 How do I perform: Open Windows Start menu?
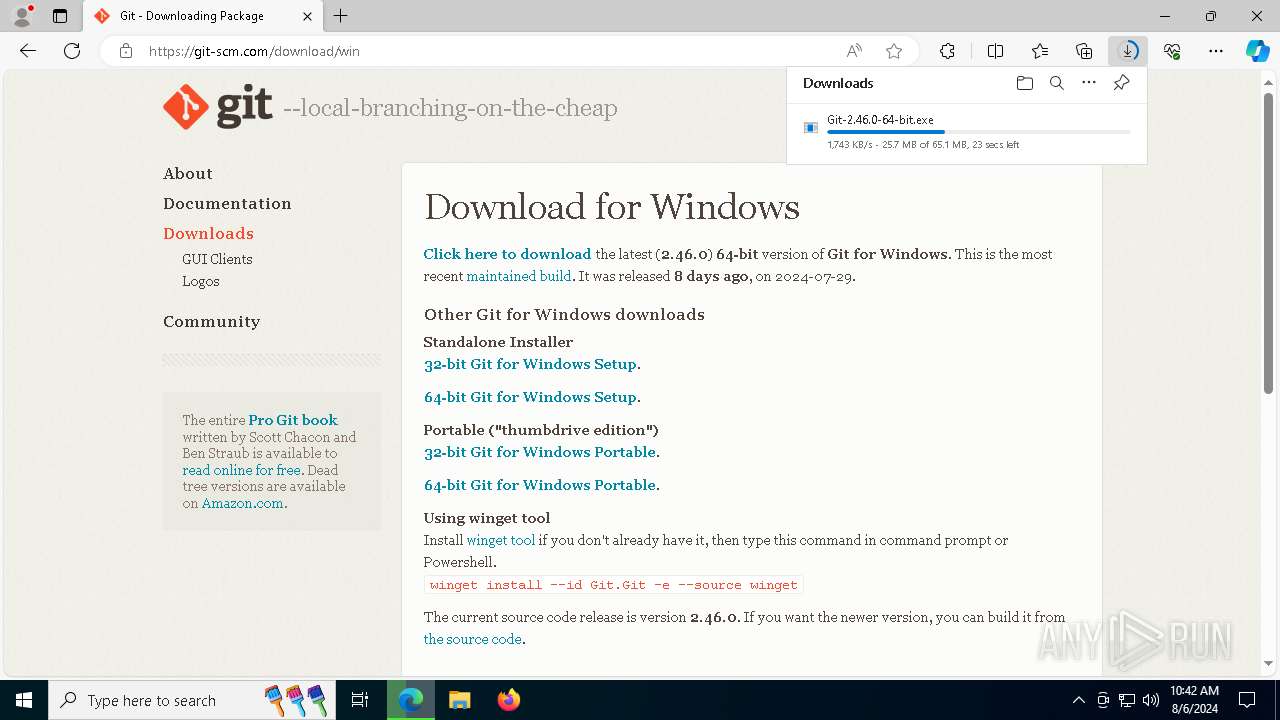[24, 700]
